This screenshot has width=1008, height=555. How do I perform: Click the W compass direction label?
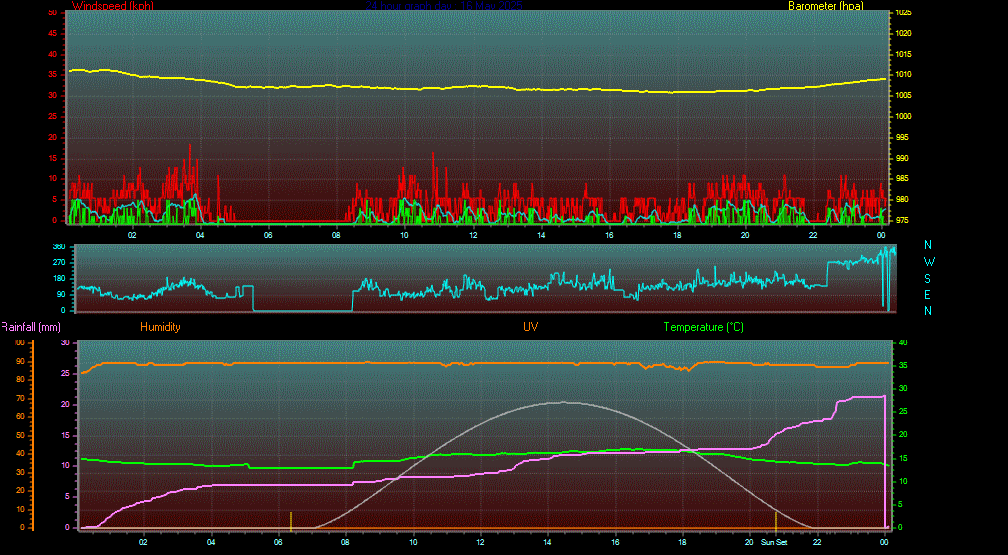click(928, 262)
